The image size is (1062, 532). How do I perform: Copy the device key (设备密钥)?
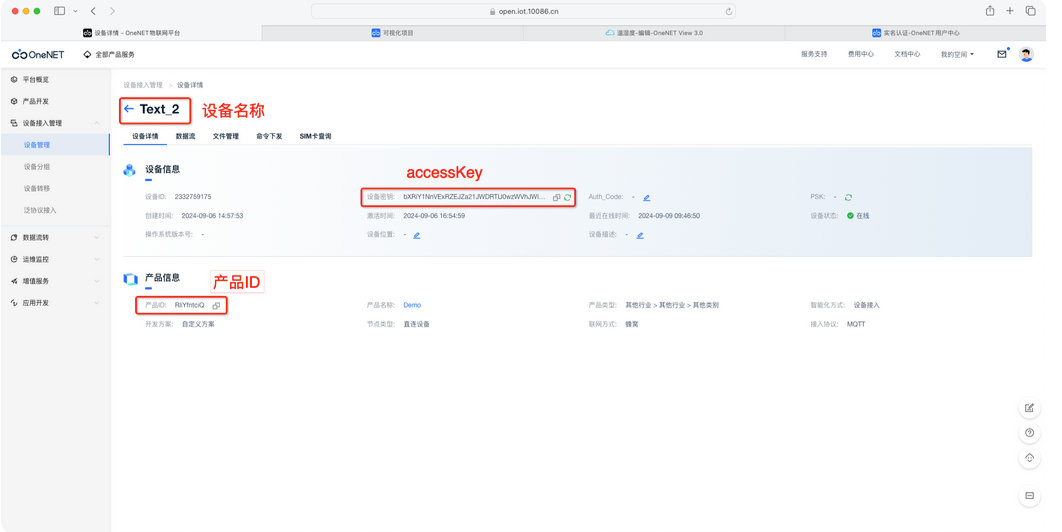coord(557,198)
